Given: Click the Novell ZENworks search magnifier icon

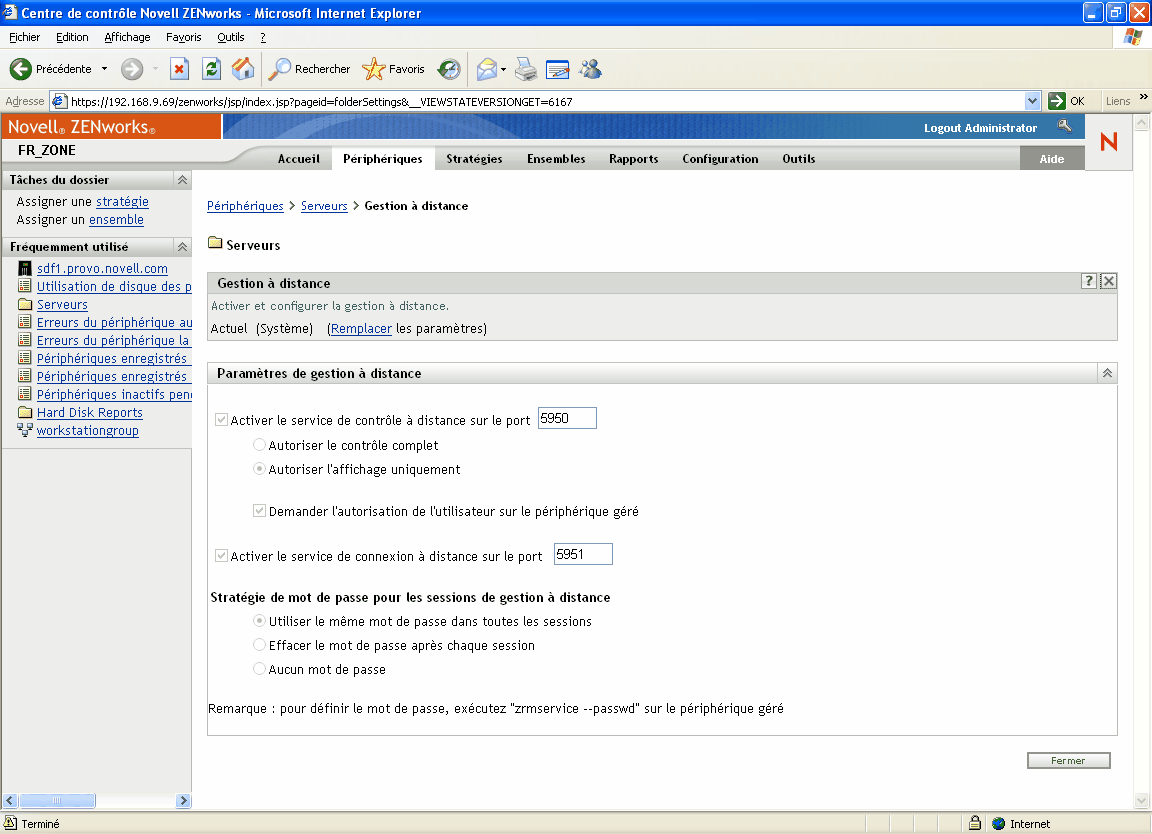Looking at the screenshot, I should pyautogui.click(x=1065, y=127).
